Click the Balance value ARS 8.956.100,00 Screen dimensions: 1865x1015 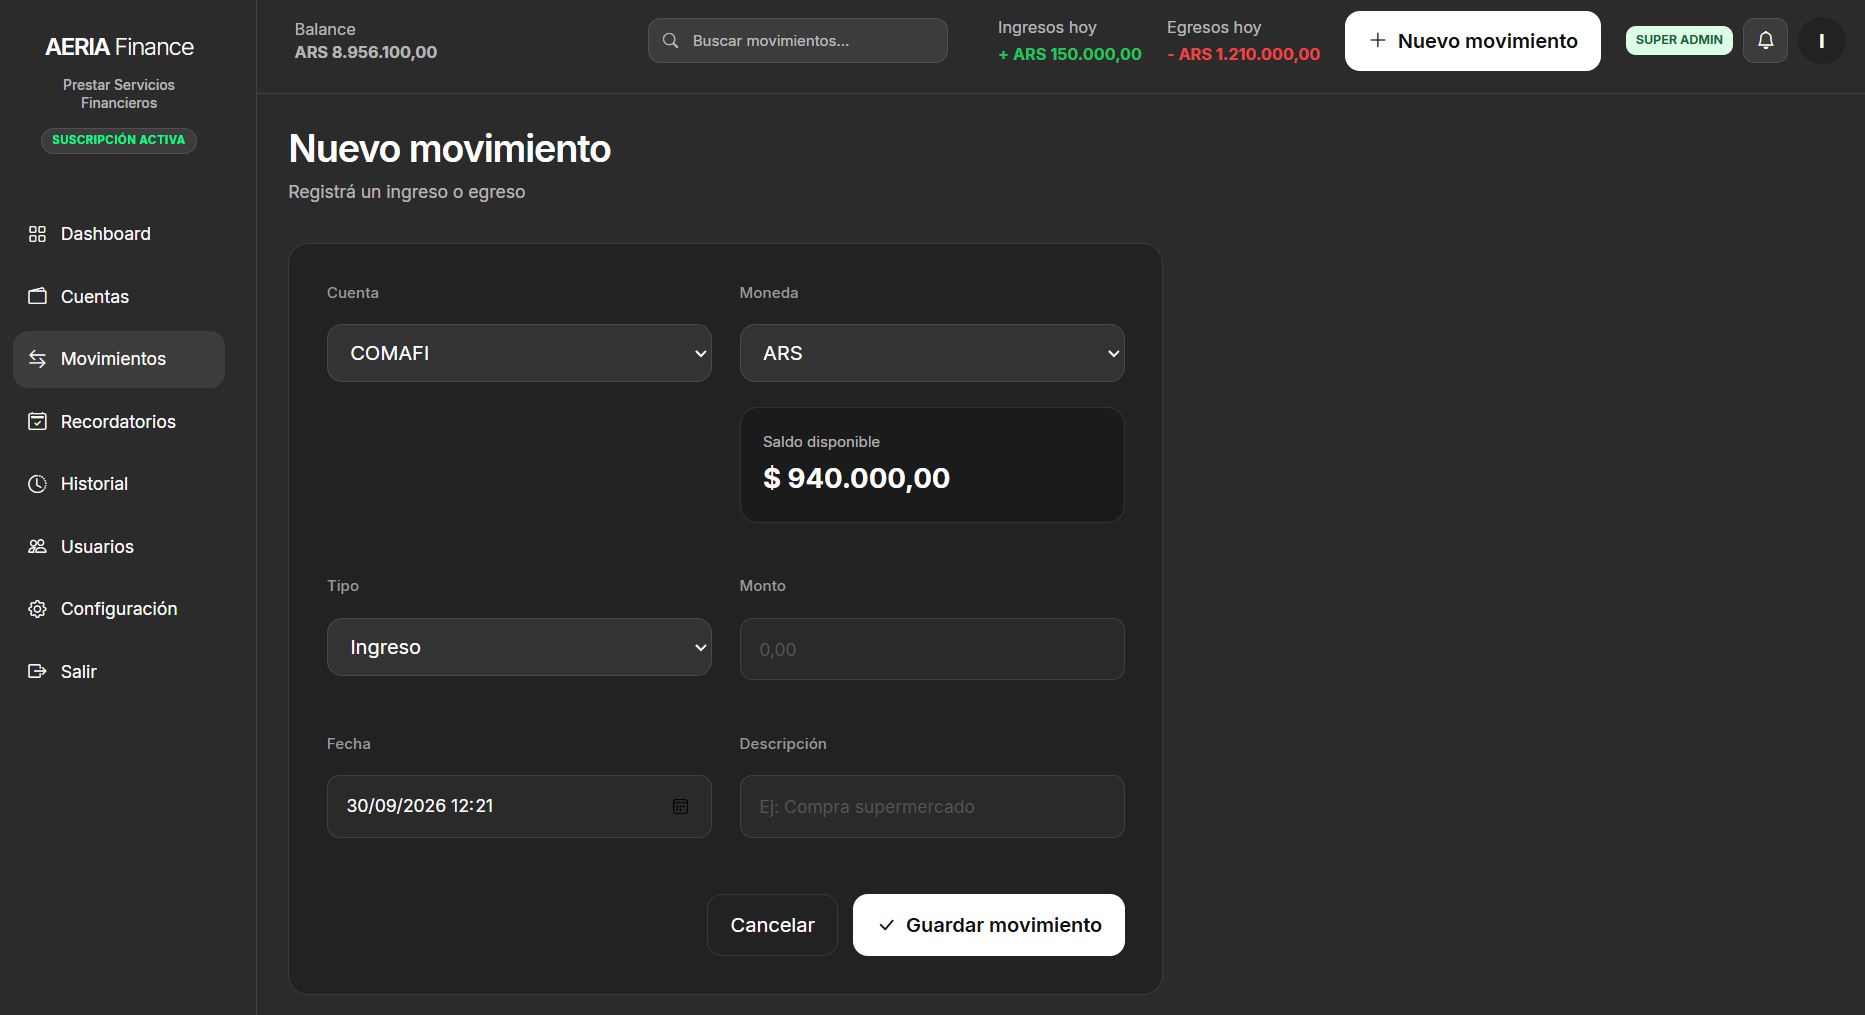tap(366, 52)
